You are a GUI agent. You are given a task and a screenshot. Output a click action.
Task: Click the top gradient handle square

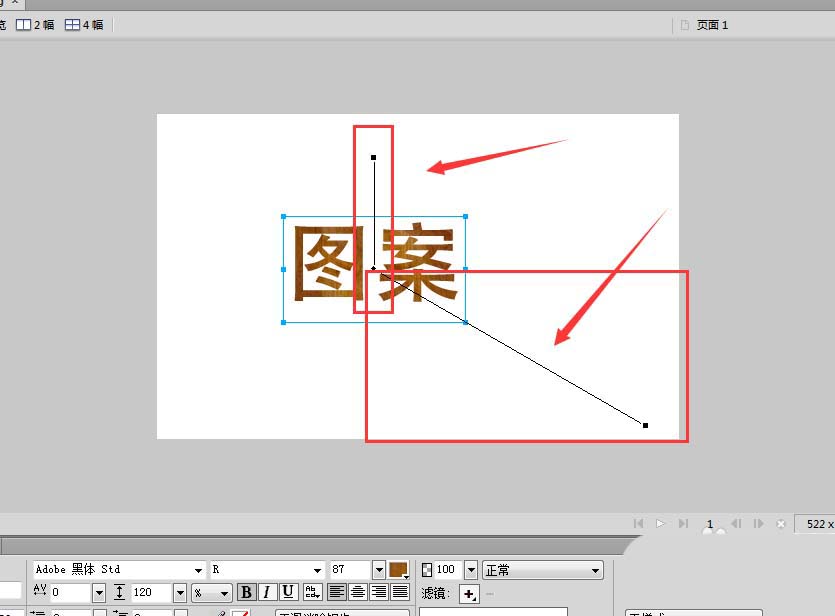(373, 158)
